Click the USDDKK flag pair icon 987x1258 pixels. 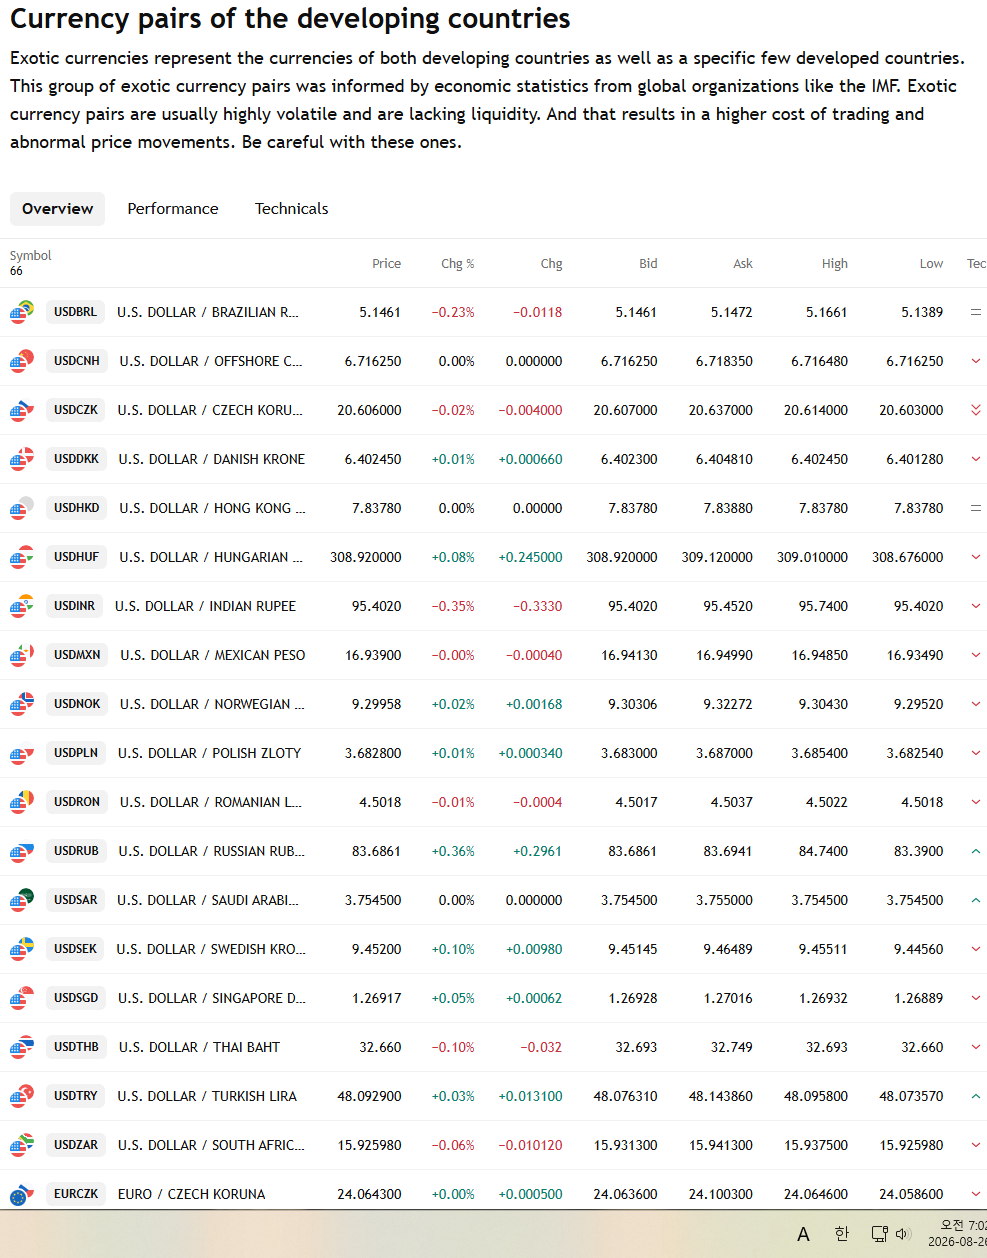[22, 459]
